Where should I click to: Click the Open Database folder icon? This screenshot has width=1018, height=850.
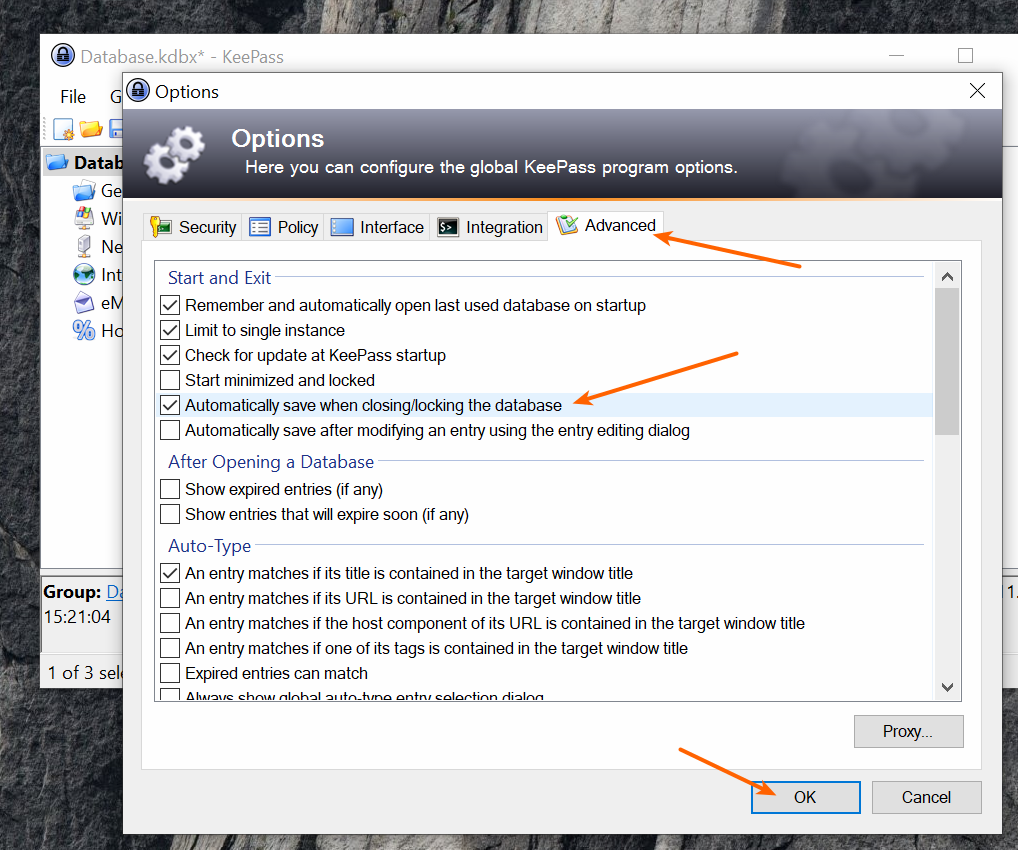click(x=91, y=129)
